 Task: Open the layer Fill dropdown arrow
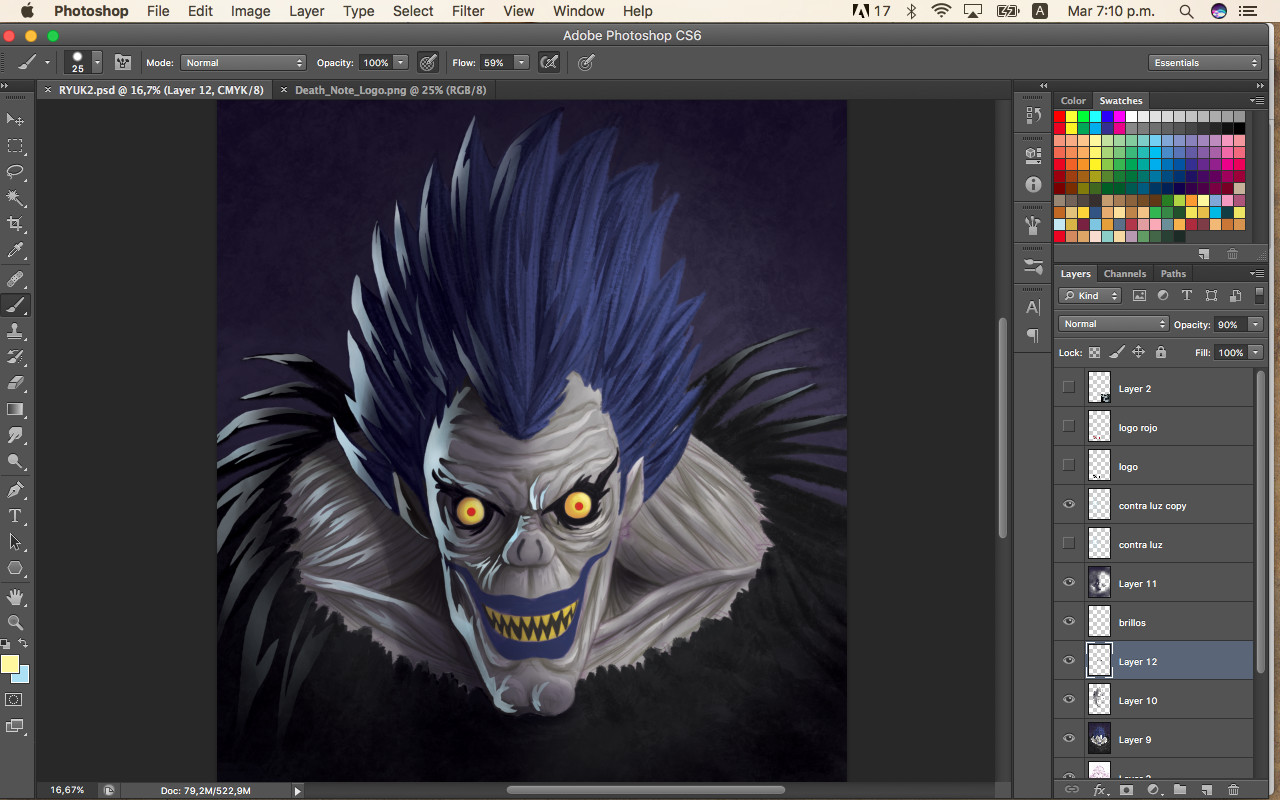pyautogui.click(x=1255, y=352)
